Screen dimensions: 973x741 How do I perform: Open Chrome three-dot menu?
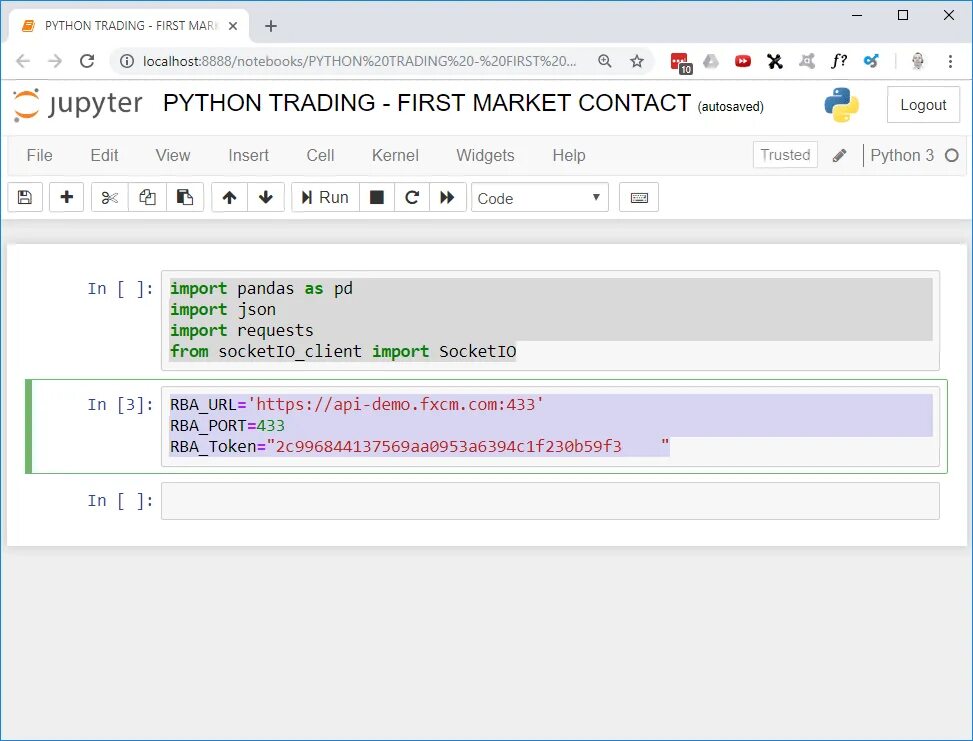(950, 61)
